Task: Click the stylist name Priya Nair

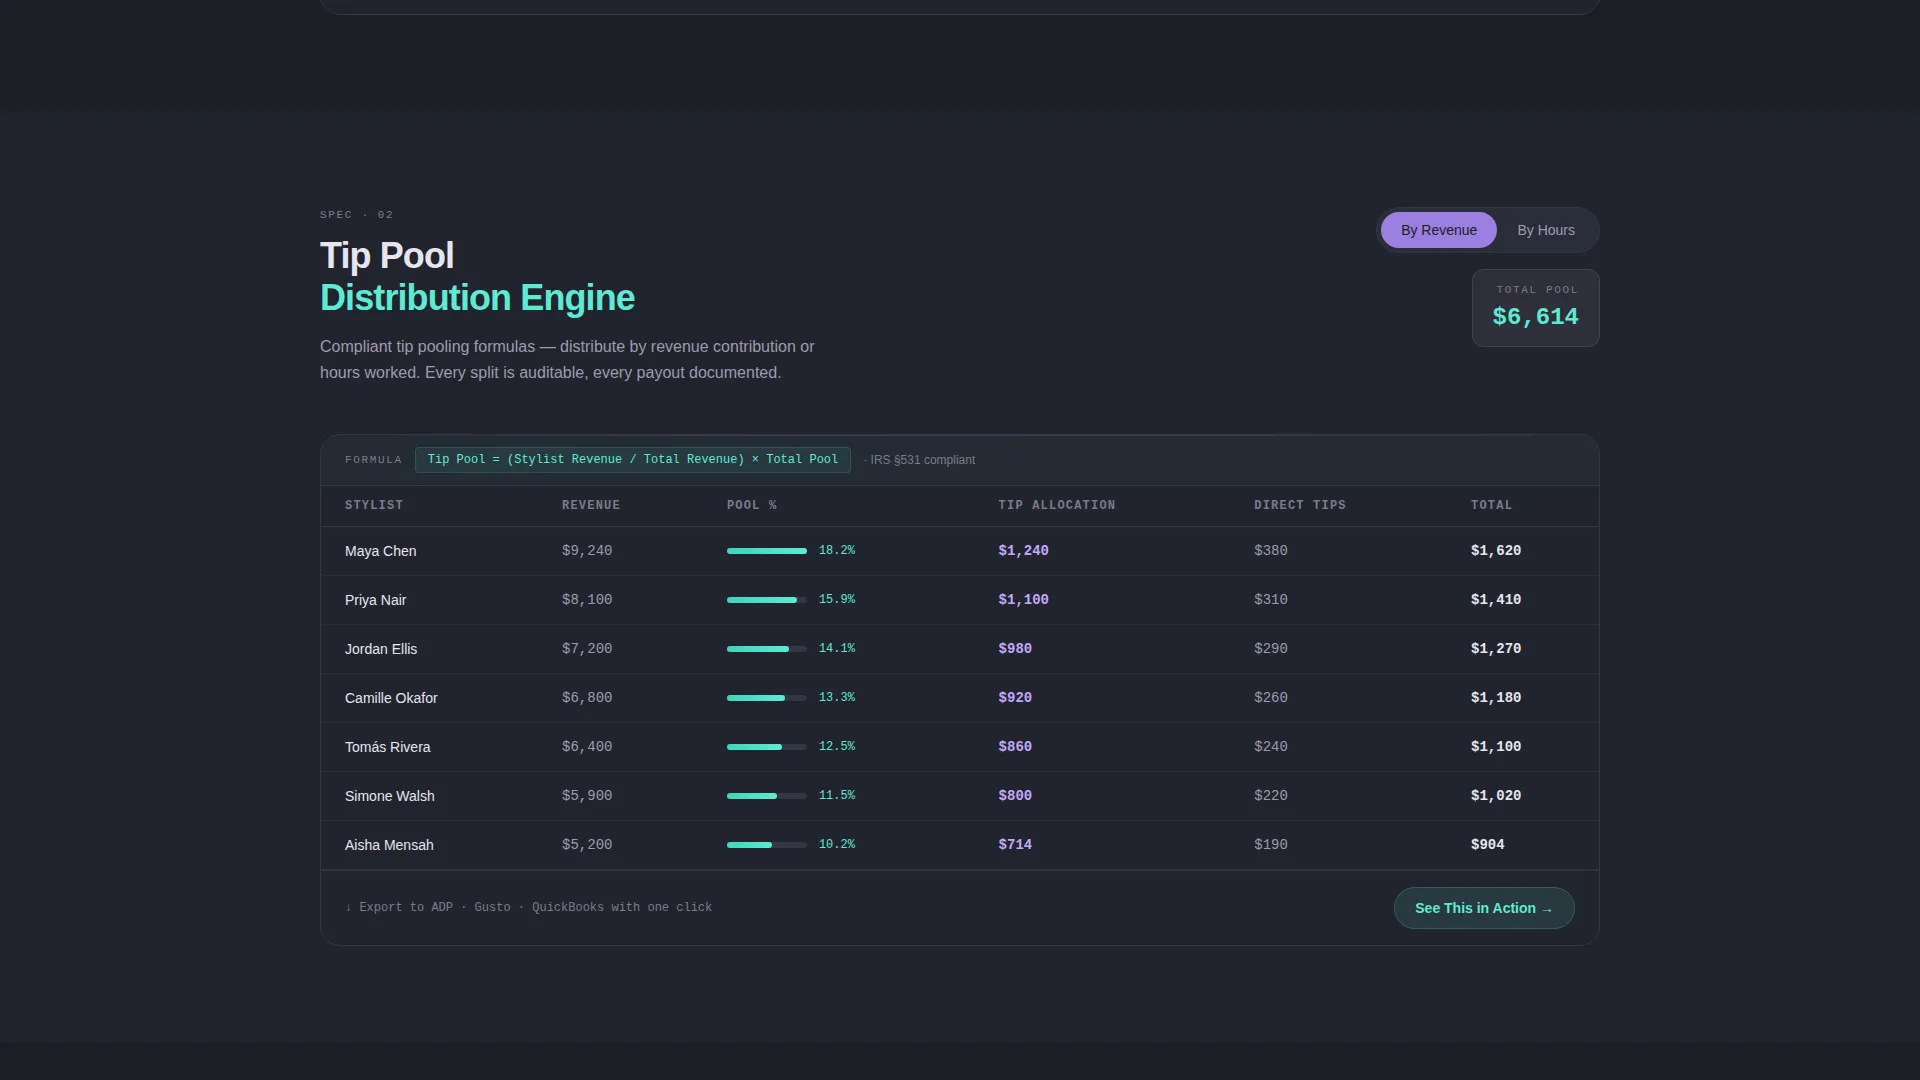Action: point(376,600)
